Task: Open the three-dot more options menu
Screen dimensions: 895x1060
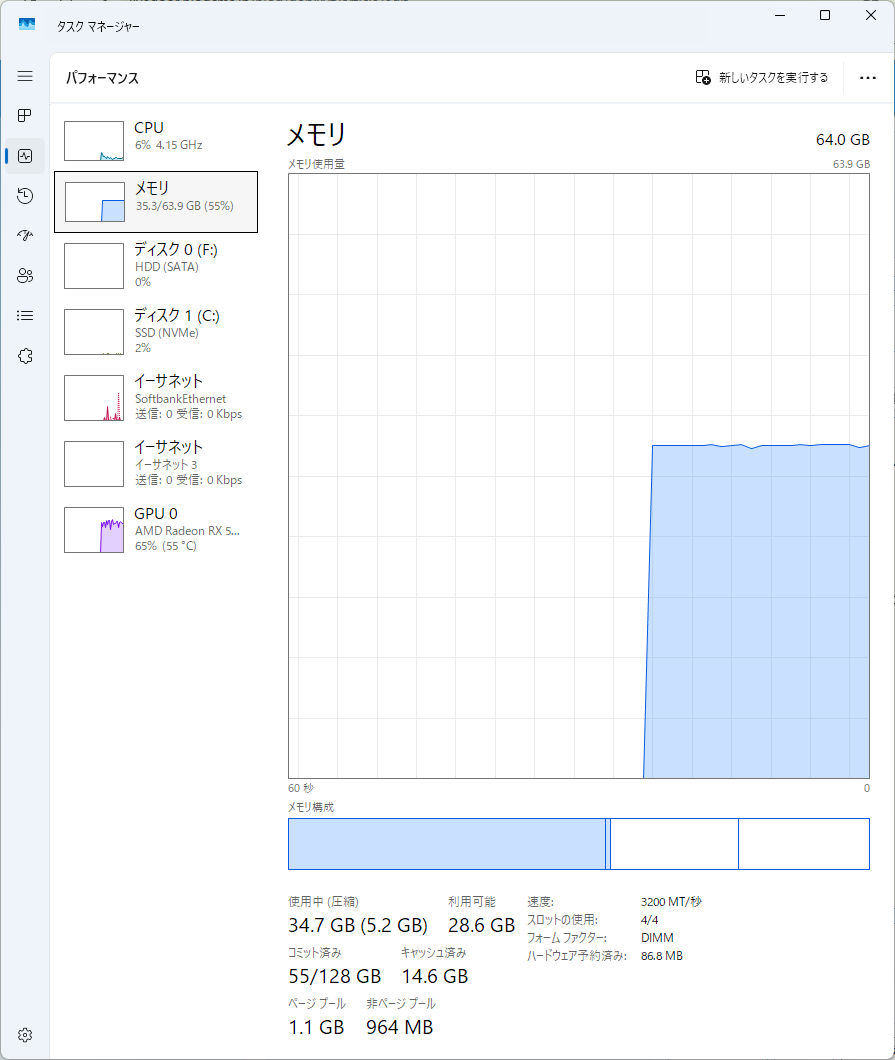Action: pyautogui.click(x=868, y=78)
